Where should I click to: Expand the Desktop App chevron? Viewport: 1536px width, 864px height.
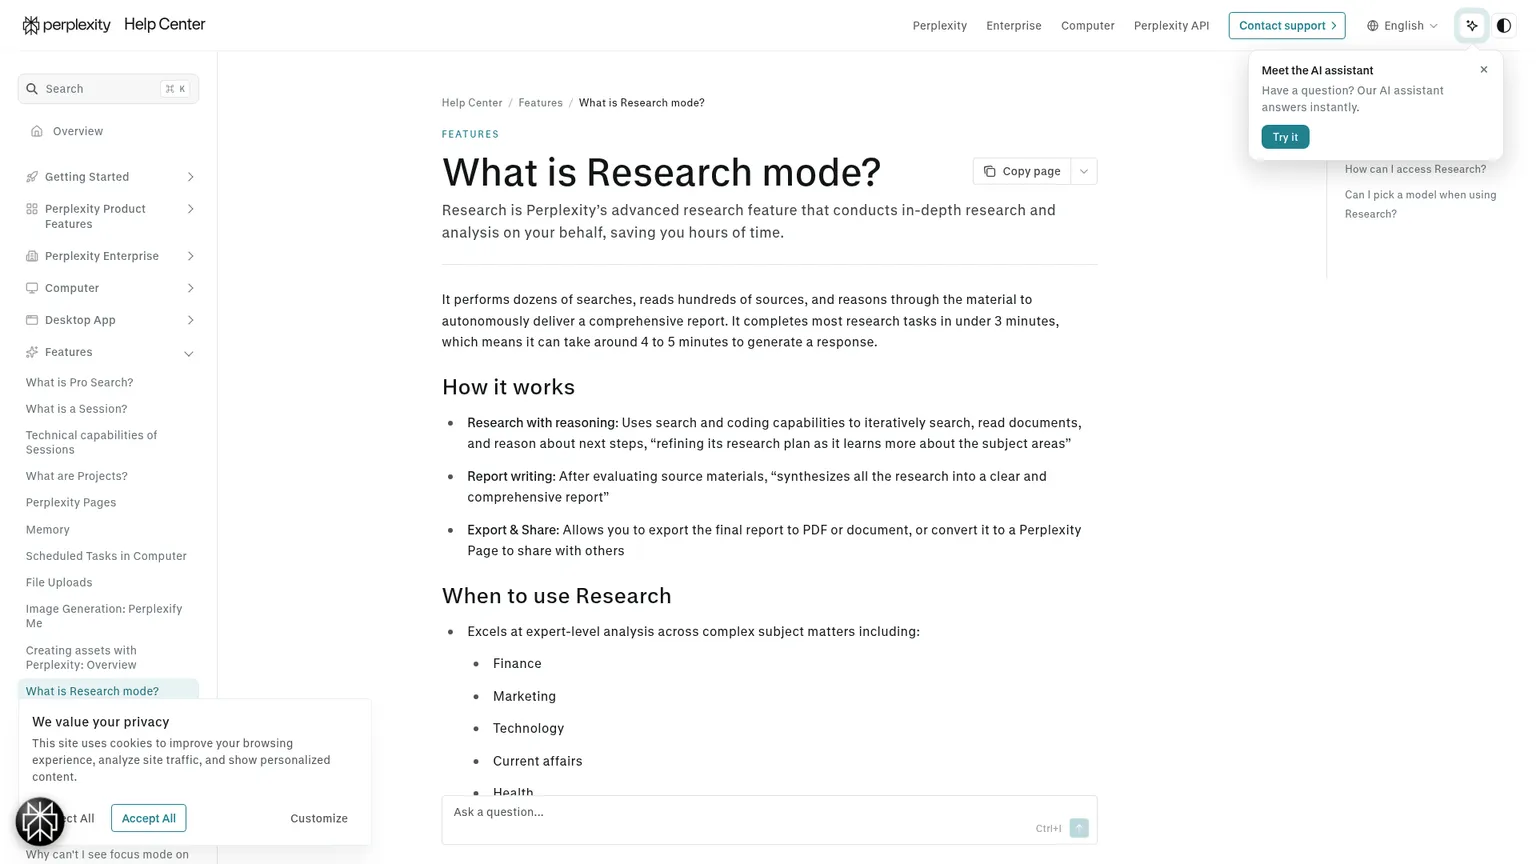coord(190,320)
